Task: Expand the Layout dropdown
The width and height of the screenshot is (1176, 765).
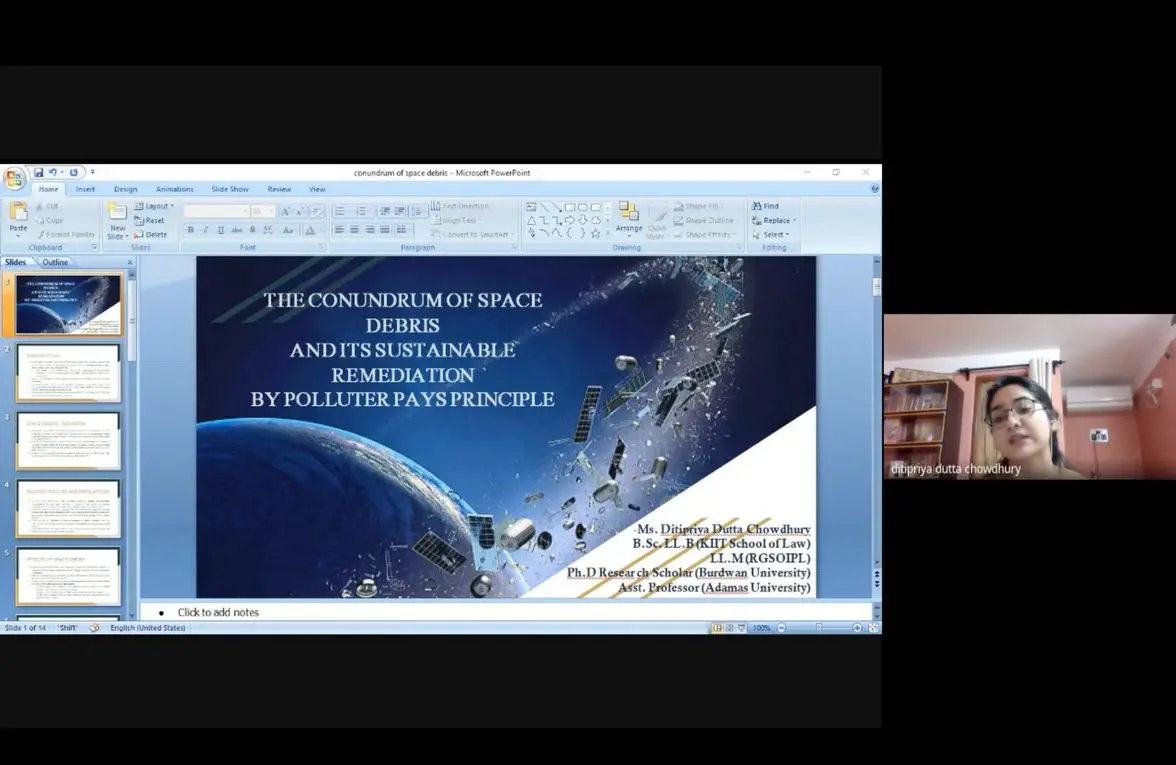Action: click(x=155, y=206)
